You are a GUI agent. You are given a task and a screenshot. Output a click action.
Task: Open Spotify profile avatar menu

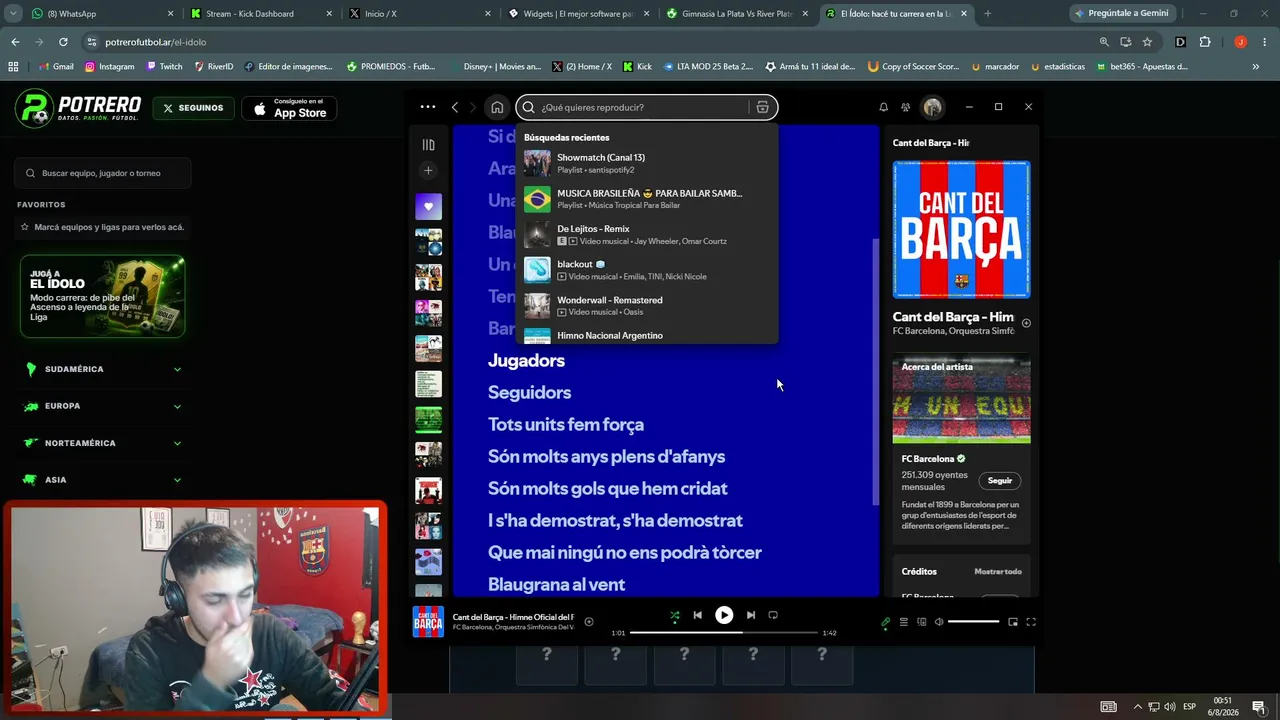click(x=933, y=107)
